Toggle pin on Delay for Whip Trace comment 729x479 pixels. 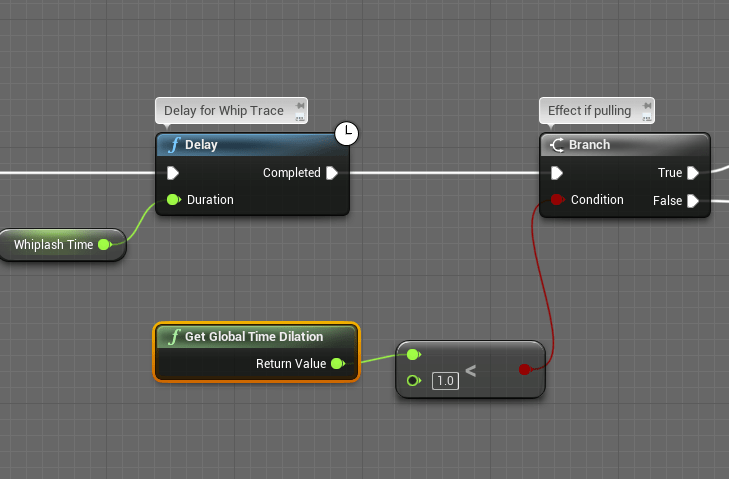[298, 105]
